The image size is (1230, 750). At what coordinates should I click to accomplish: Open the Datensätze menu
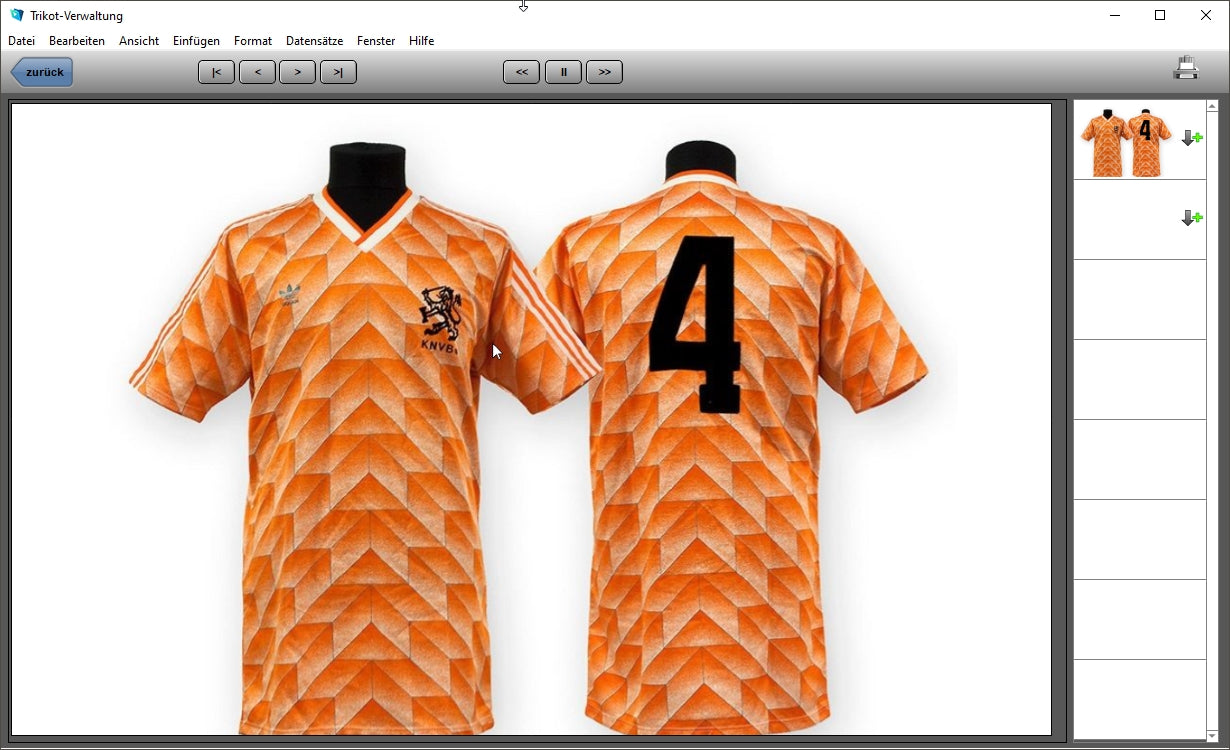pos(314,41)
